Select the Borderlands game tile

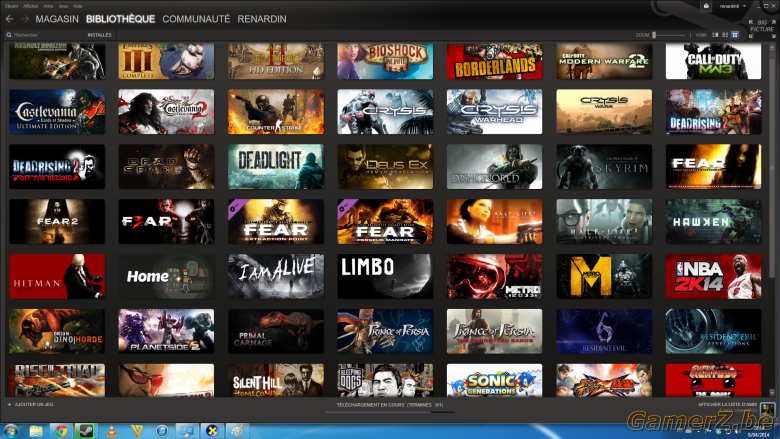494,61
